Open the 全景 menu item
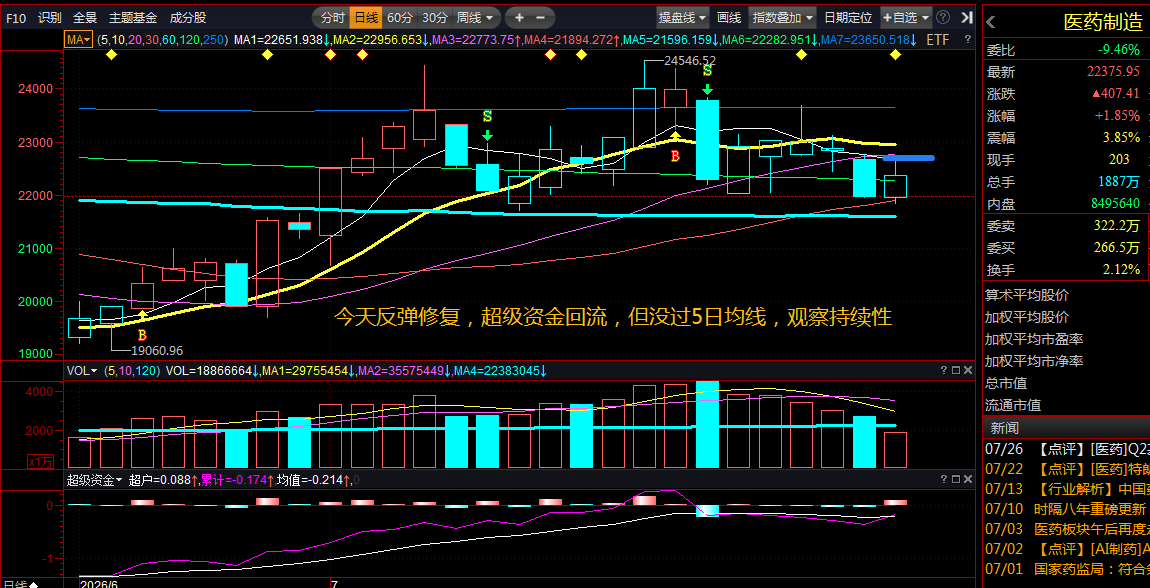 click(85, 18)
